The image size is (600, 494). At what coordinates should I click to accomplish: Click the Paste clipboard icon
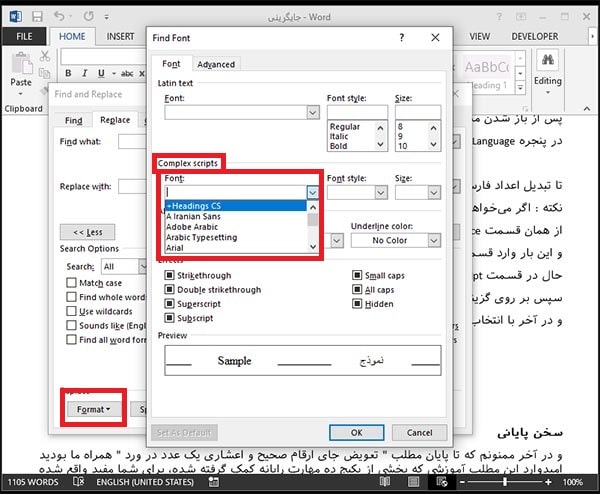21,63
